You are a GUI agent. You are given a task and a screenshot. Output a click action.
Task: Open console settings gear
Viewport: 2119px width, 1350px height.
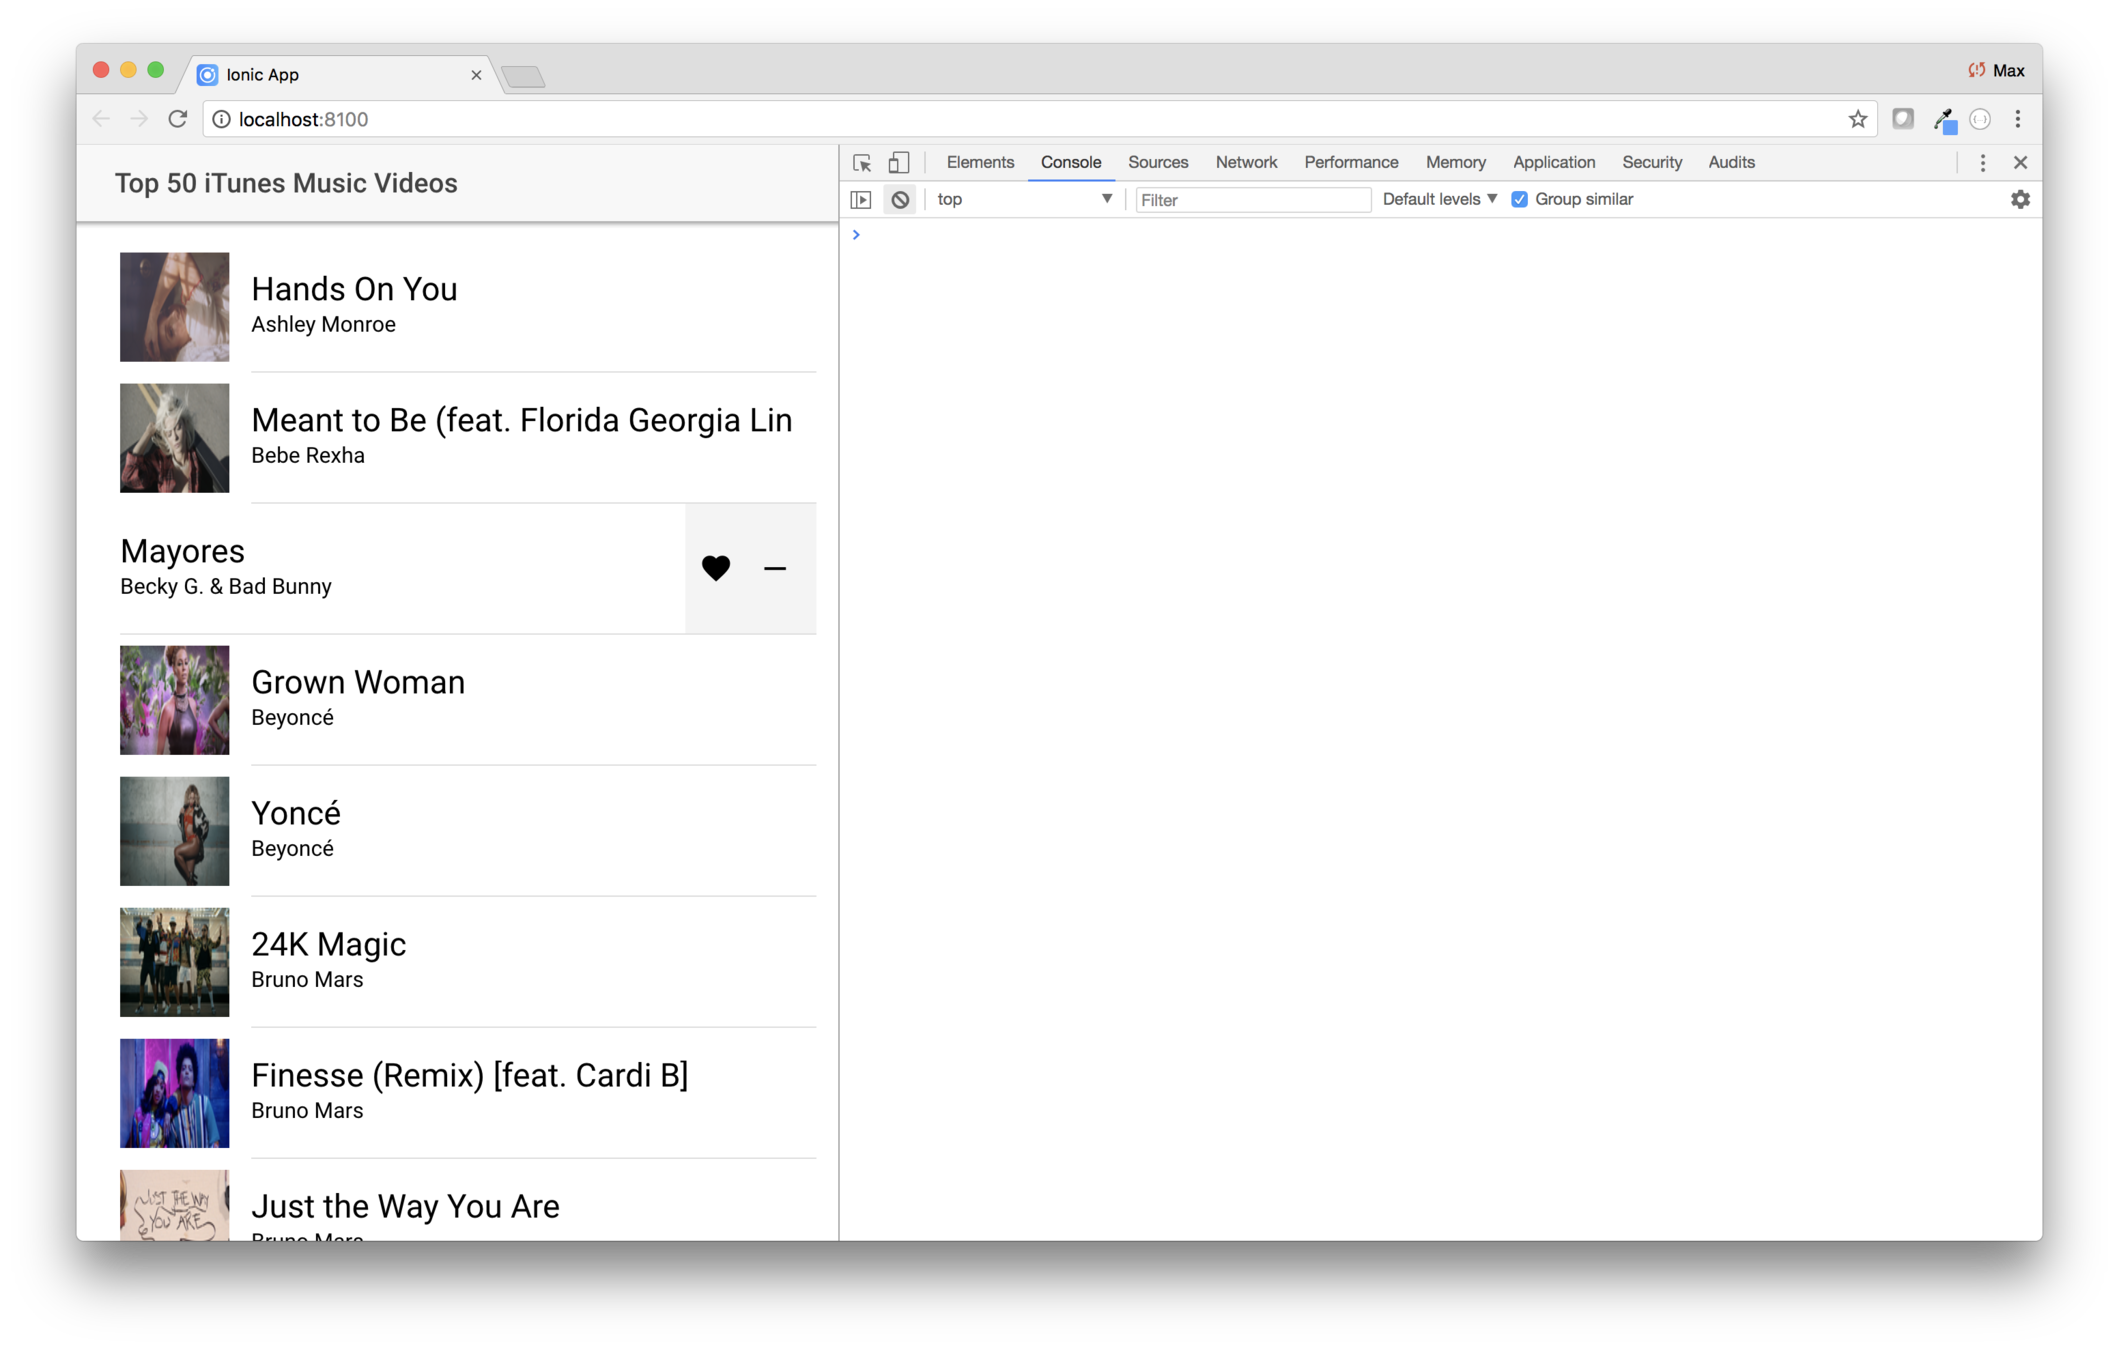2020,200
